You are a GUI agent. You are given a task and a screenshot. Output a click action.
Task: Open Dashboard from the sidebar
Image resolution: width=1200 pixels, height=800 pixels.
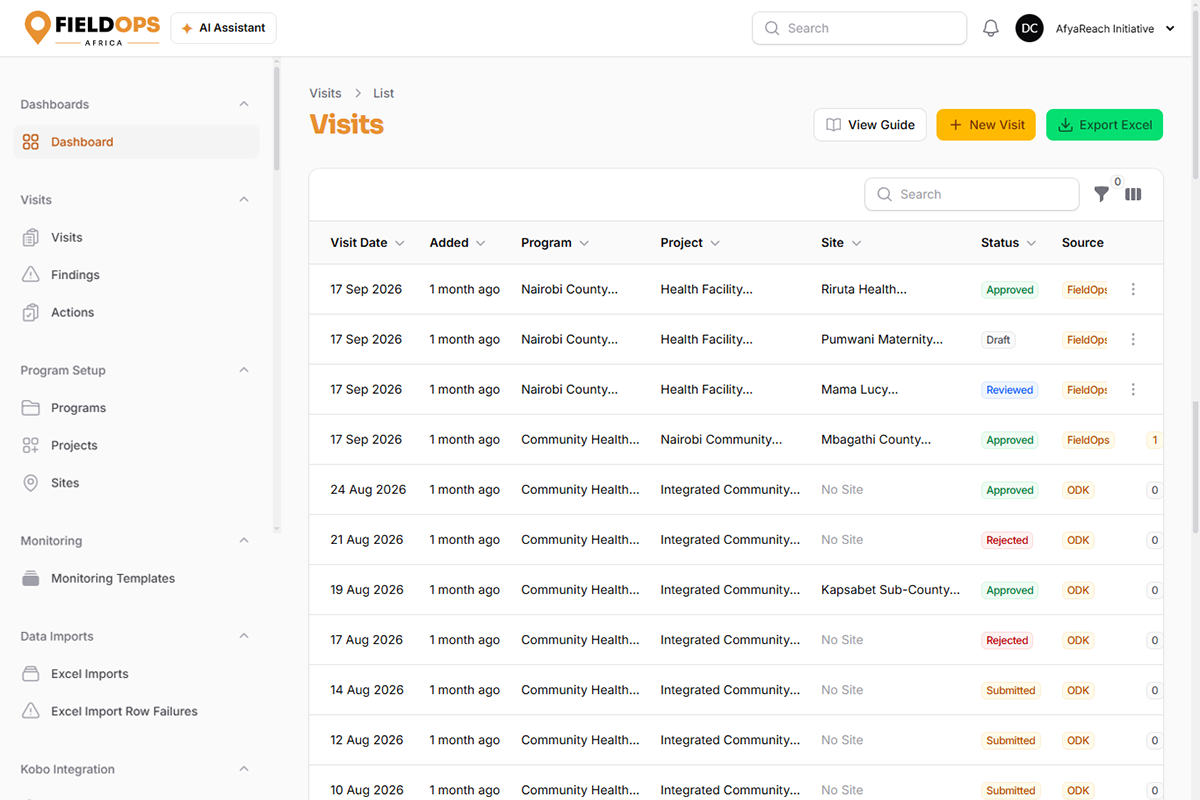[x=137, y=142]
